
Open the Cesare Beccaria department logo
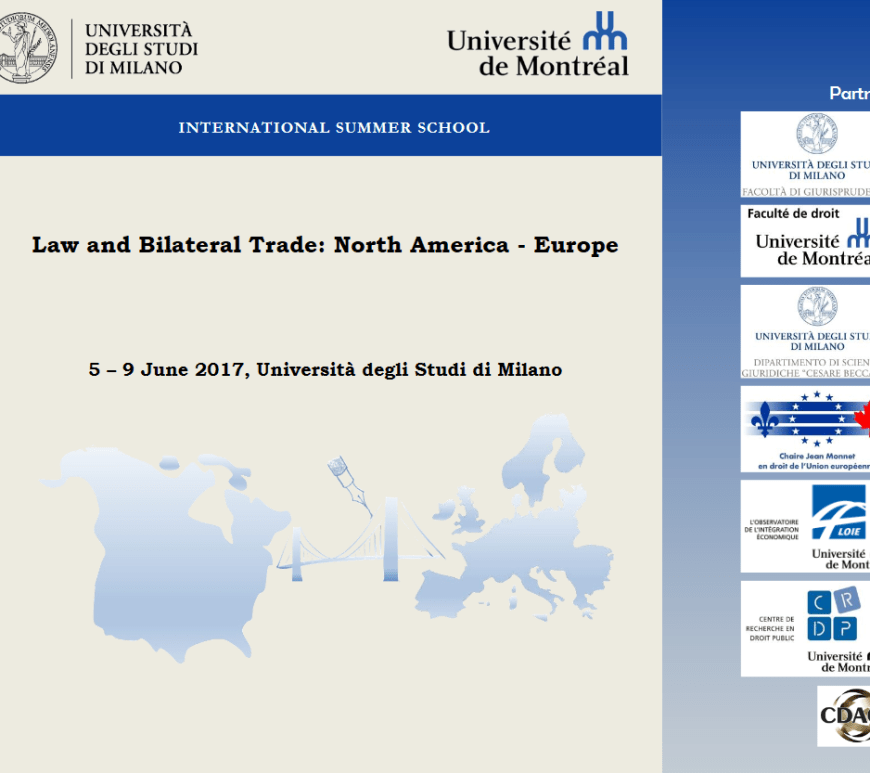pos(806,333)
